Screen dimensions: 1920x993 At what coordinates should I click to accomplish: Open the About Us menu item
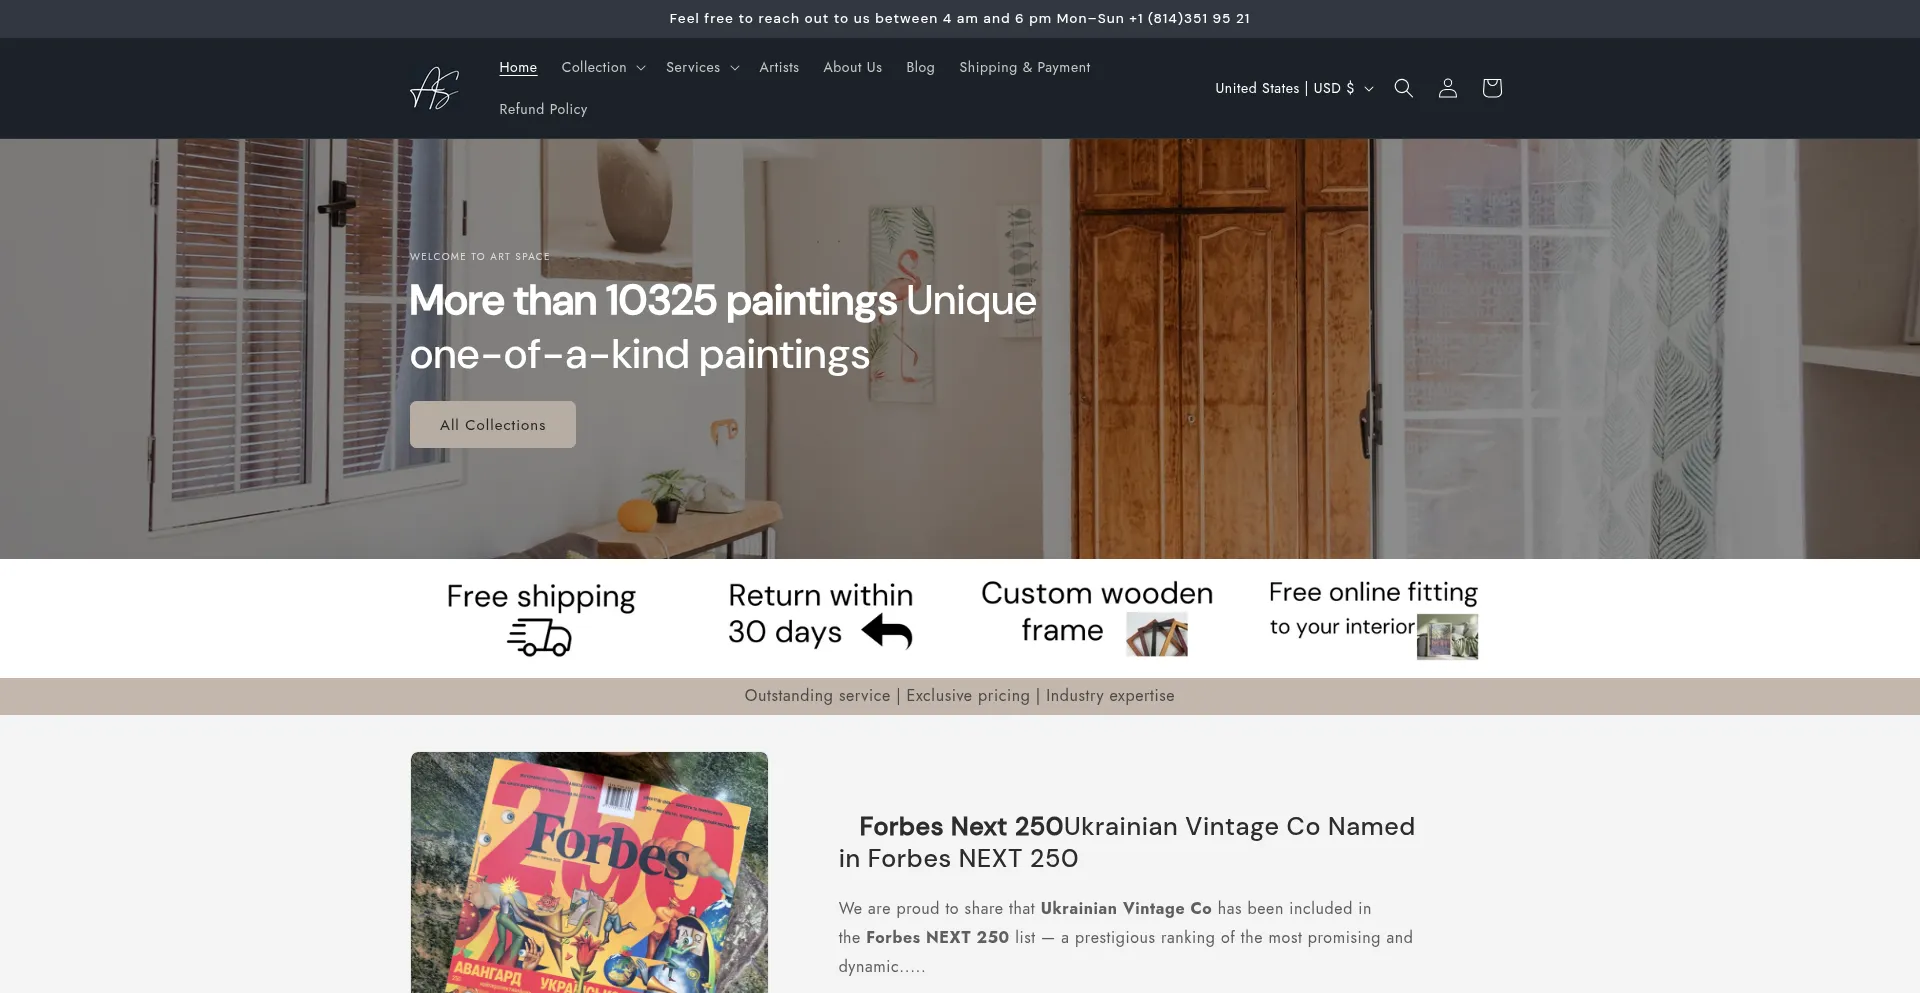tap(852, 67)
